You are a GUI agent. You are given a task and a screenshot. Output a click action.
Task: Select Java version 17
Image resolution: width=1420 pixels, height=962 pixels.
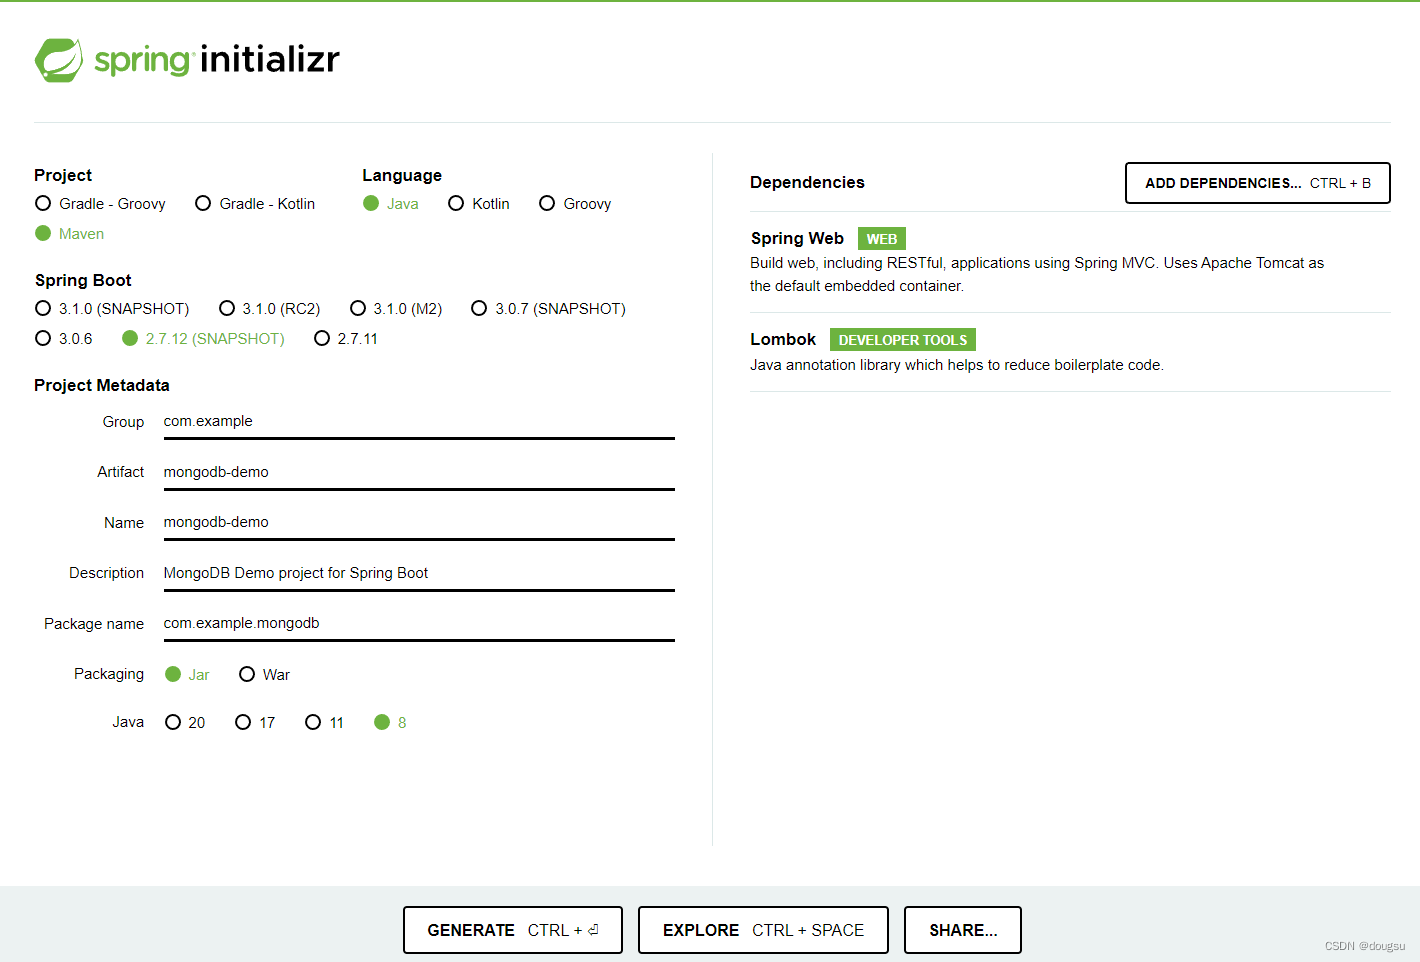[x=255, y=723]
